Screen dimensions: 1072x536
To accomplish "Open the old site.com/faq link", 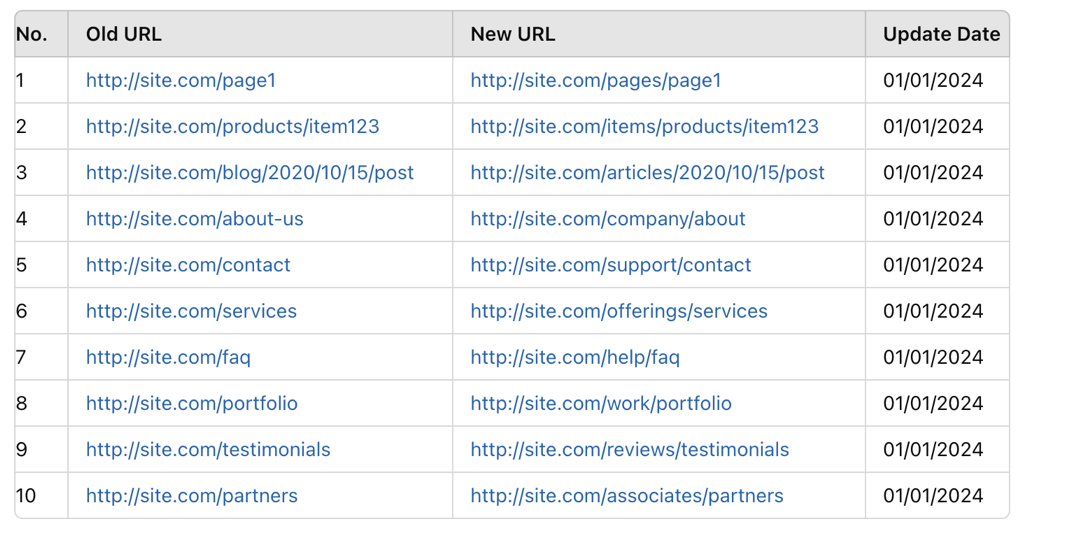I will click(168, 357).
